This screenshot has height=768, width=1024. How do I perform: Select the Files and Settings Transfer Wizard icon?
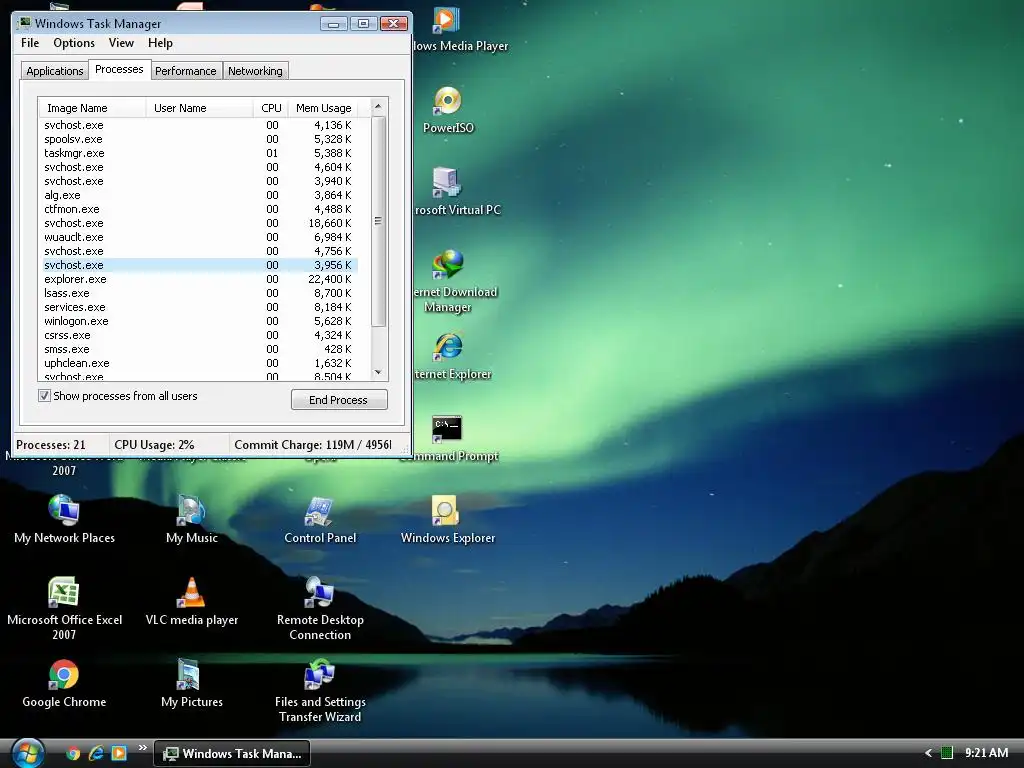[320, 691]
